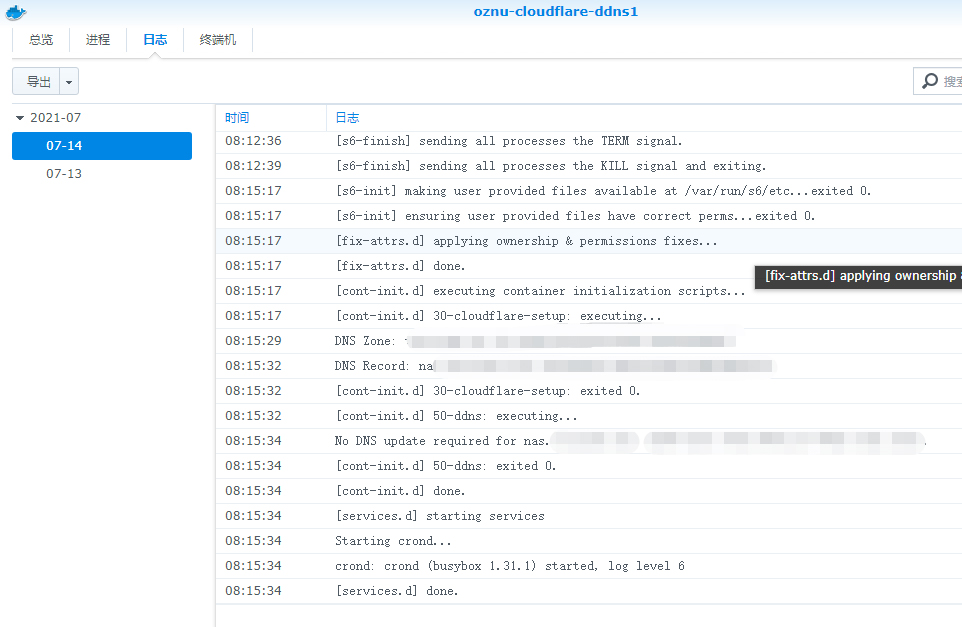Click the 'ensuring user provided files' row
The height and width of the screenshot is (627, 962).
[x=589, y=216]
